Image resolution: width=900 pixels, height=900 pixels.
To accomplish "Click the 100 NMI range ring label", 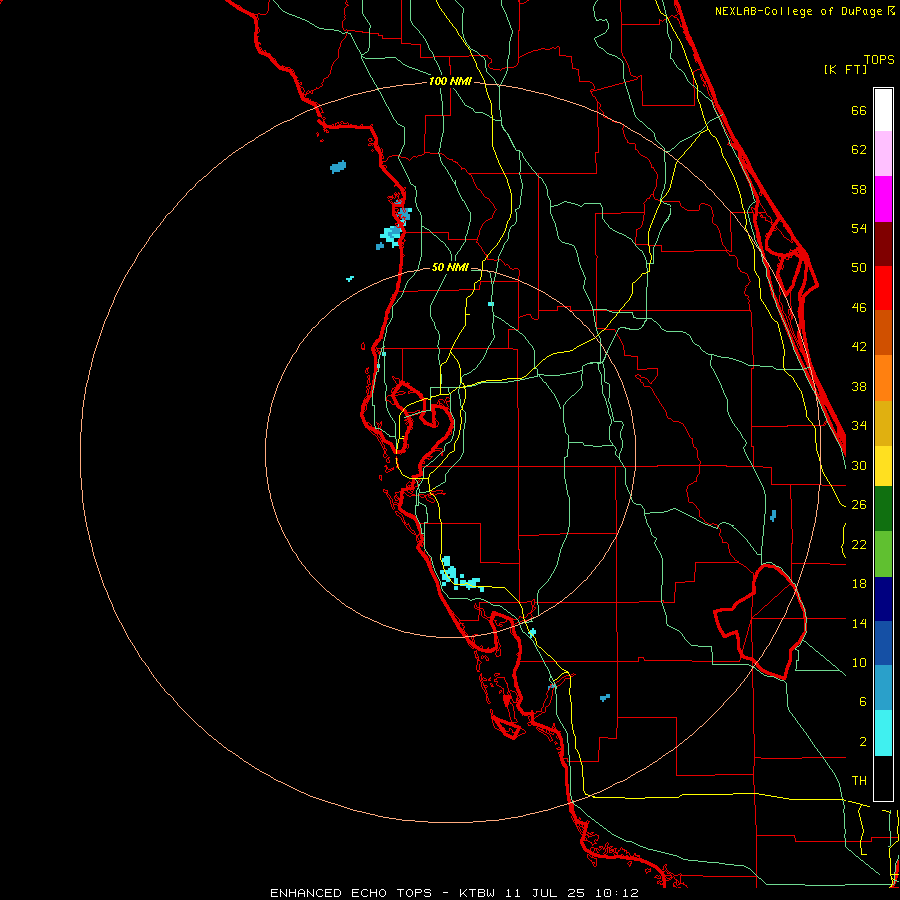I will tap(450, 81).
